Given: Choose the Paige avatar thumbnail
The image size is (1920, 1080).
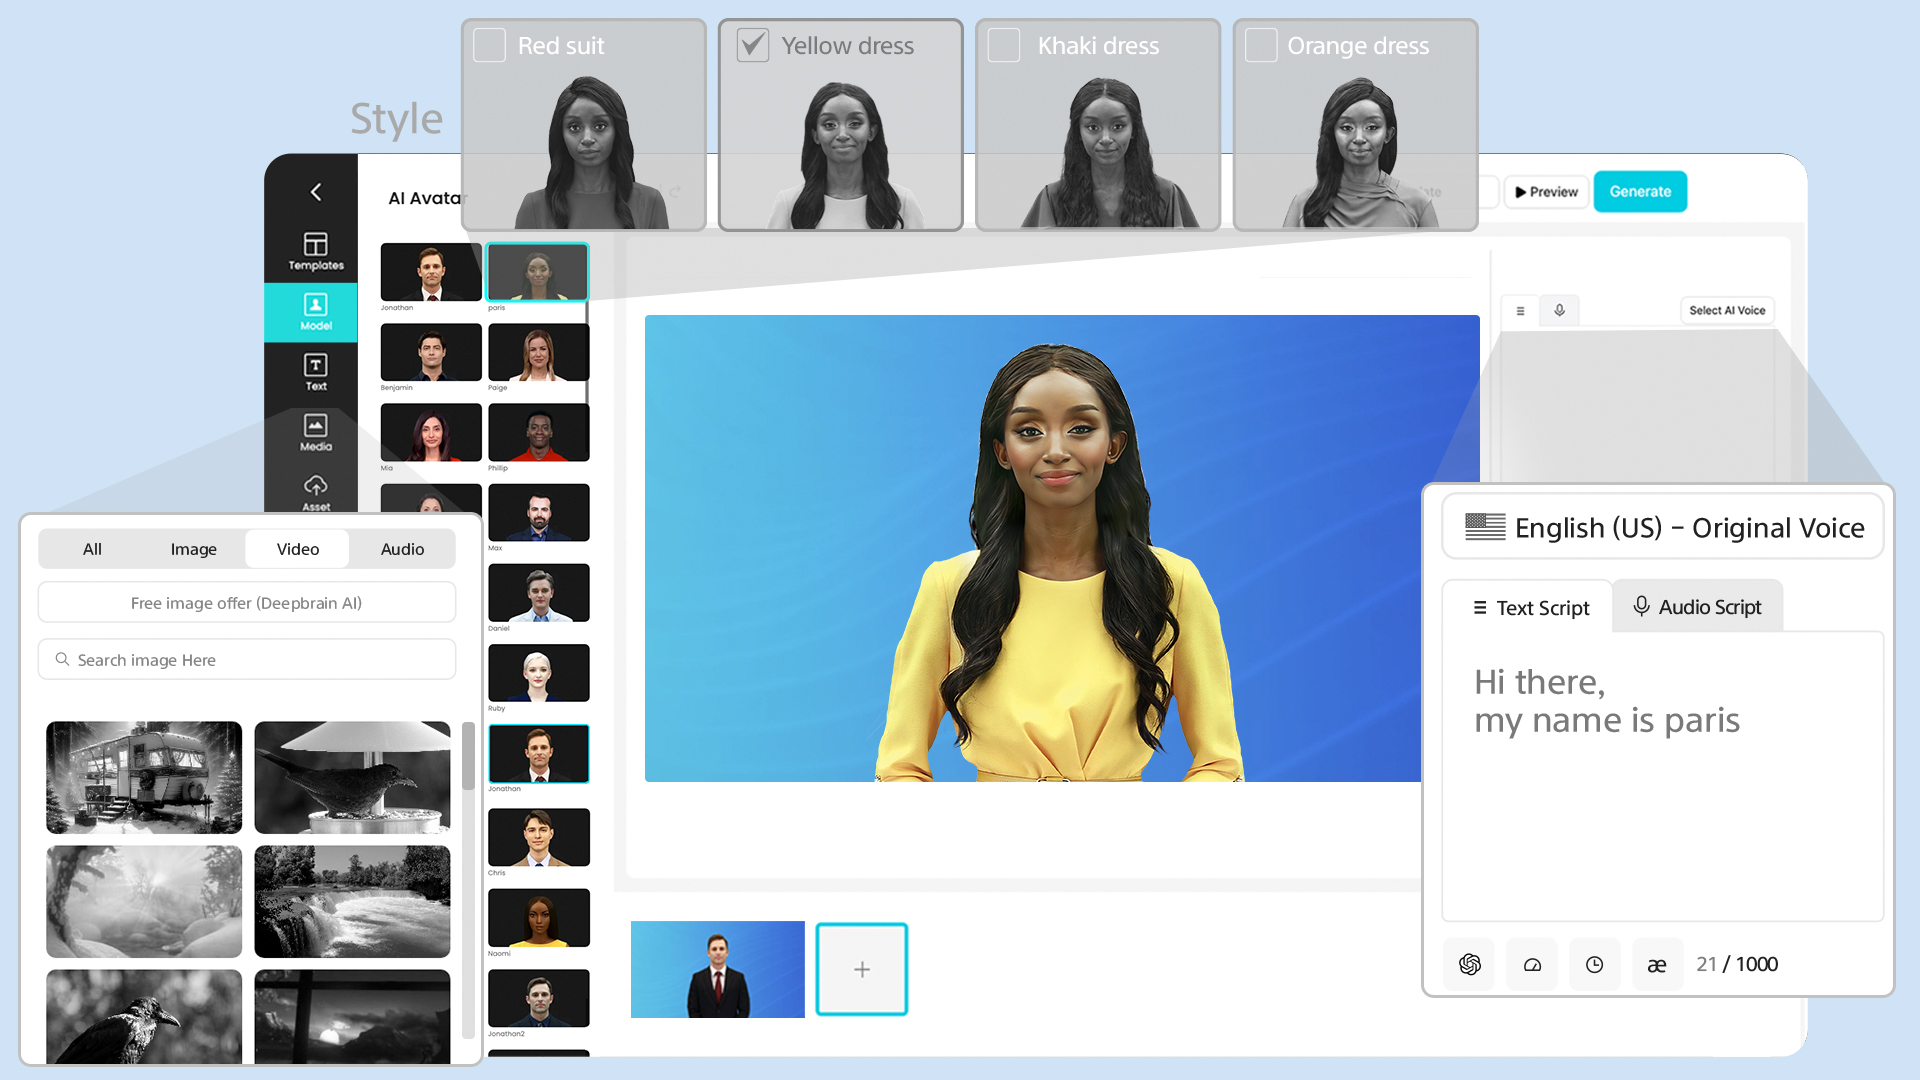Looking at the screenshot, I should pyautogui.click(x=538, y=352).
